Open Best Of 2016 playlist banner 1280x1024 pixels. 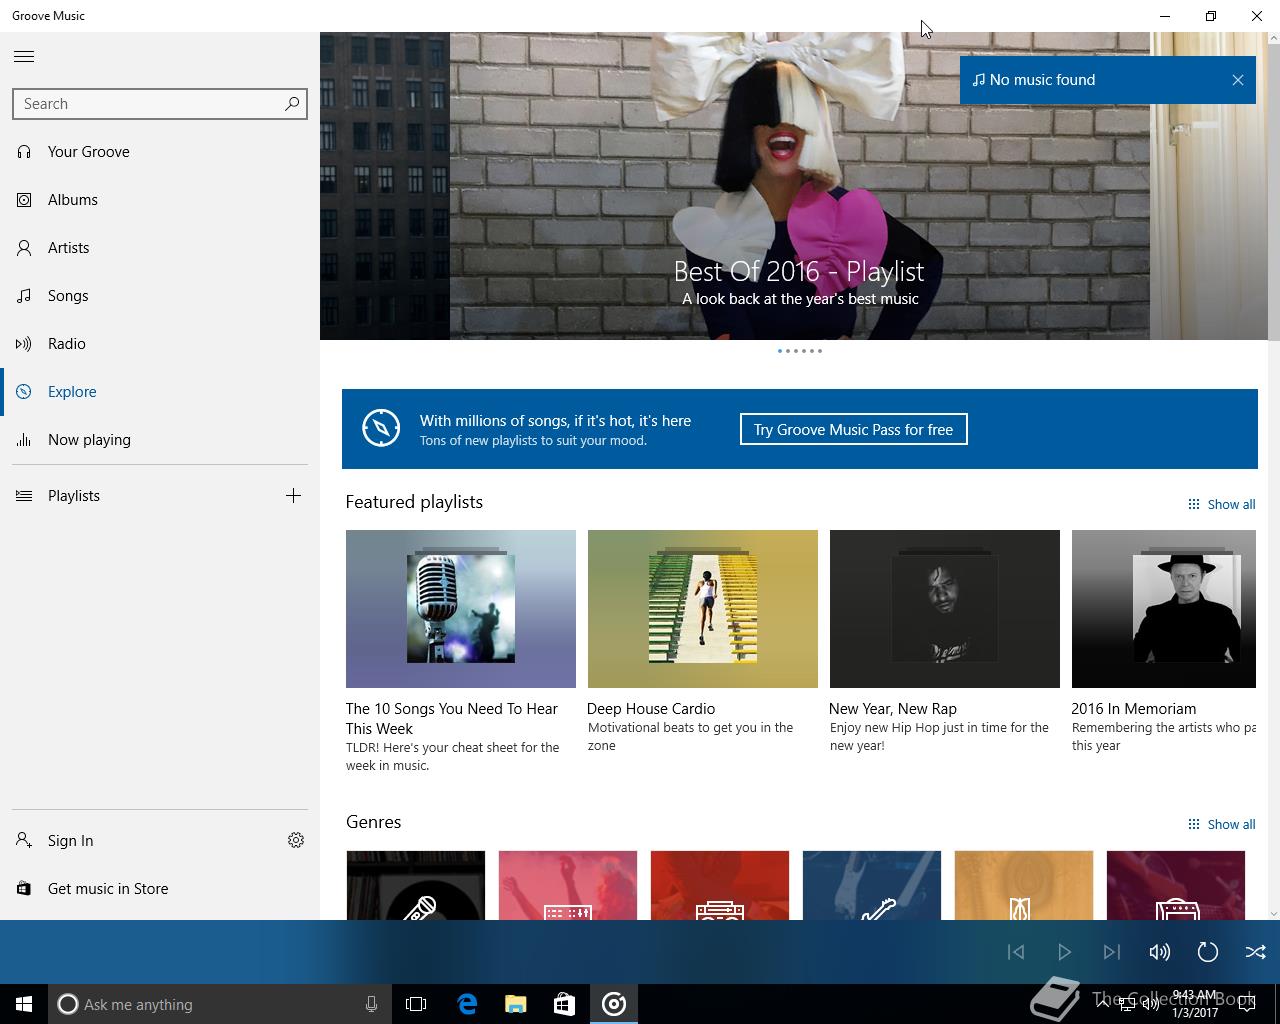(x=800, y=186)
